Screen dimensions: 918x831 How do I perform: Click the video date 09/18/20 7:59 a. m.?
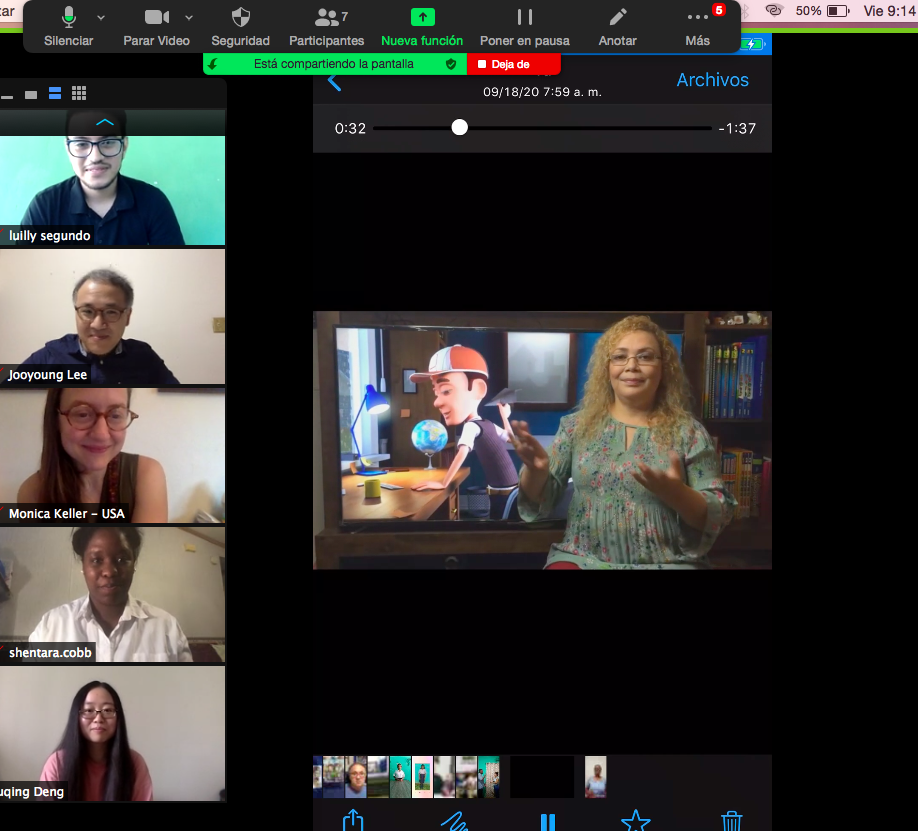pyautogui.click(x=542, y=92)
